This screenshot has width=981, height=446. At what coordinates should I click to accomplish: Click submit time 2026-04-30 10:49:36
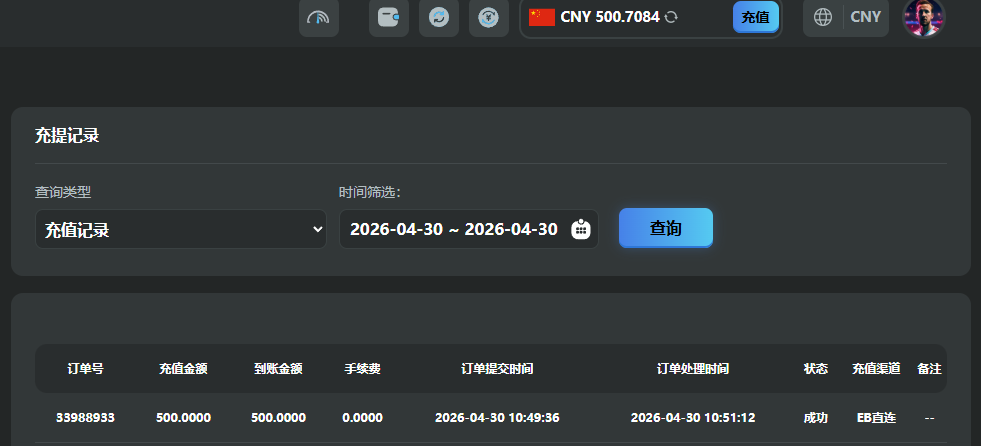tap(497, 418)
